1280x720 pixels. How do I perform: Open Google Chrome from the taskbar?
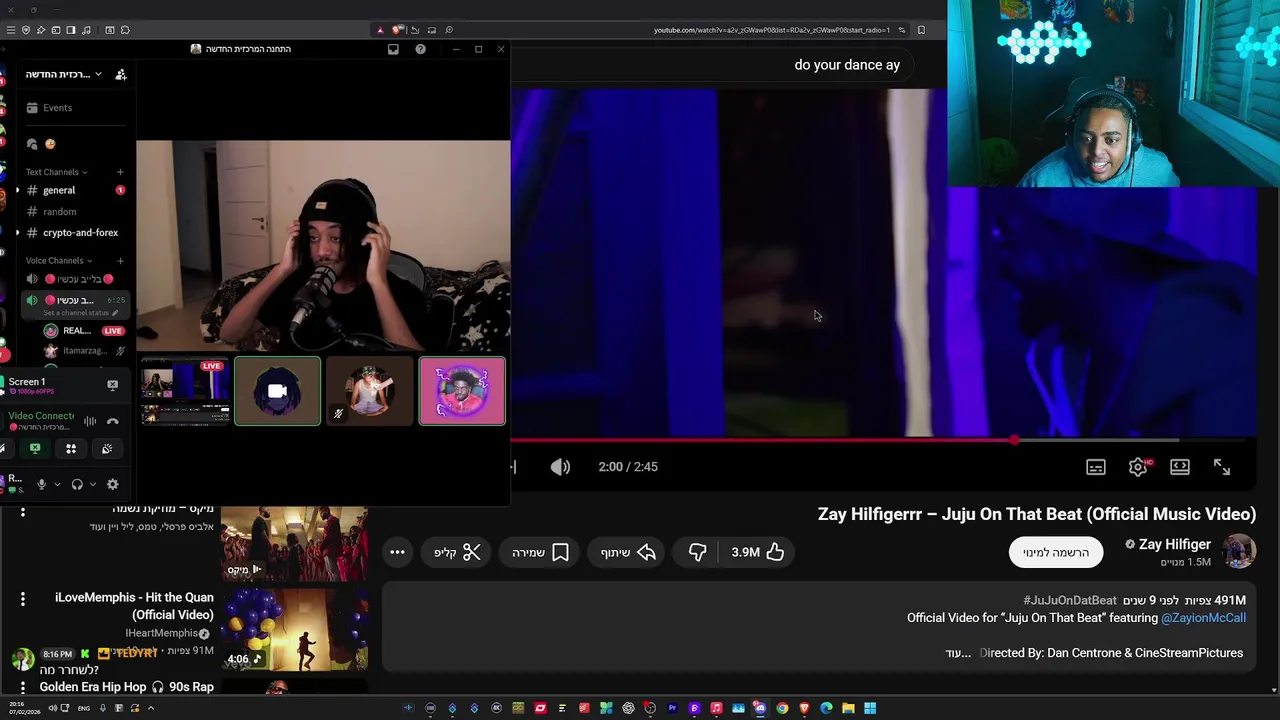pyautogui.click(x=782, y=708)
